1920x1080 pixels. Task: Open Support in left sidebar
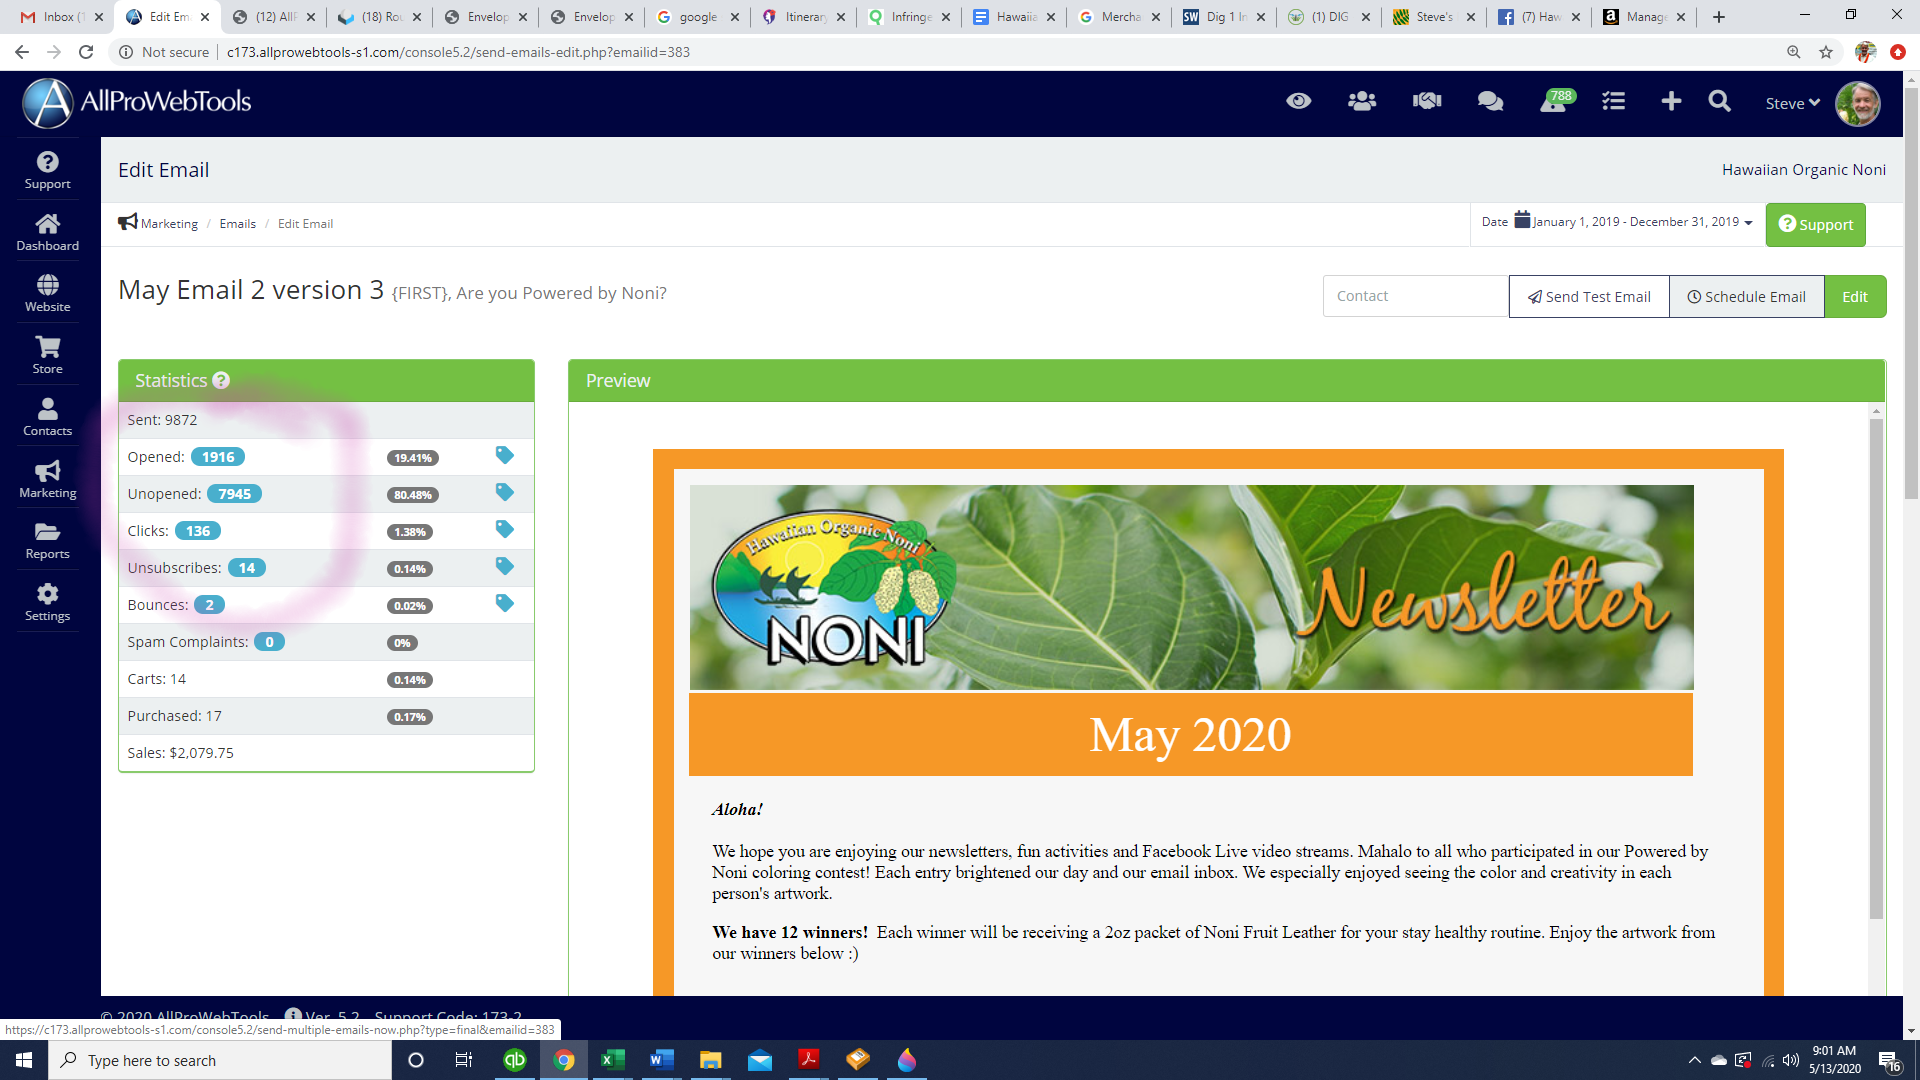click(47, 170)
